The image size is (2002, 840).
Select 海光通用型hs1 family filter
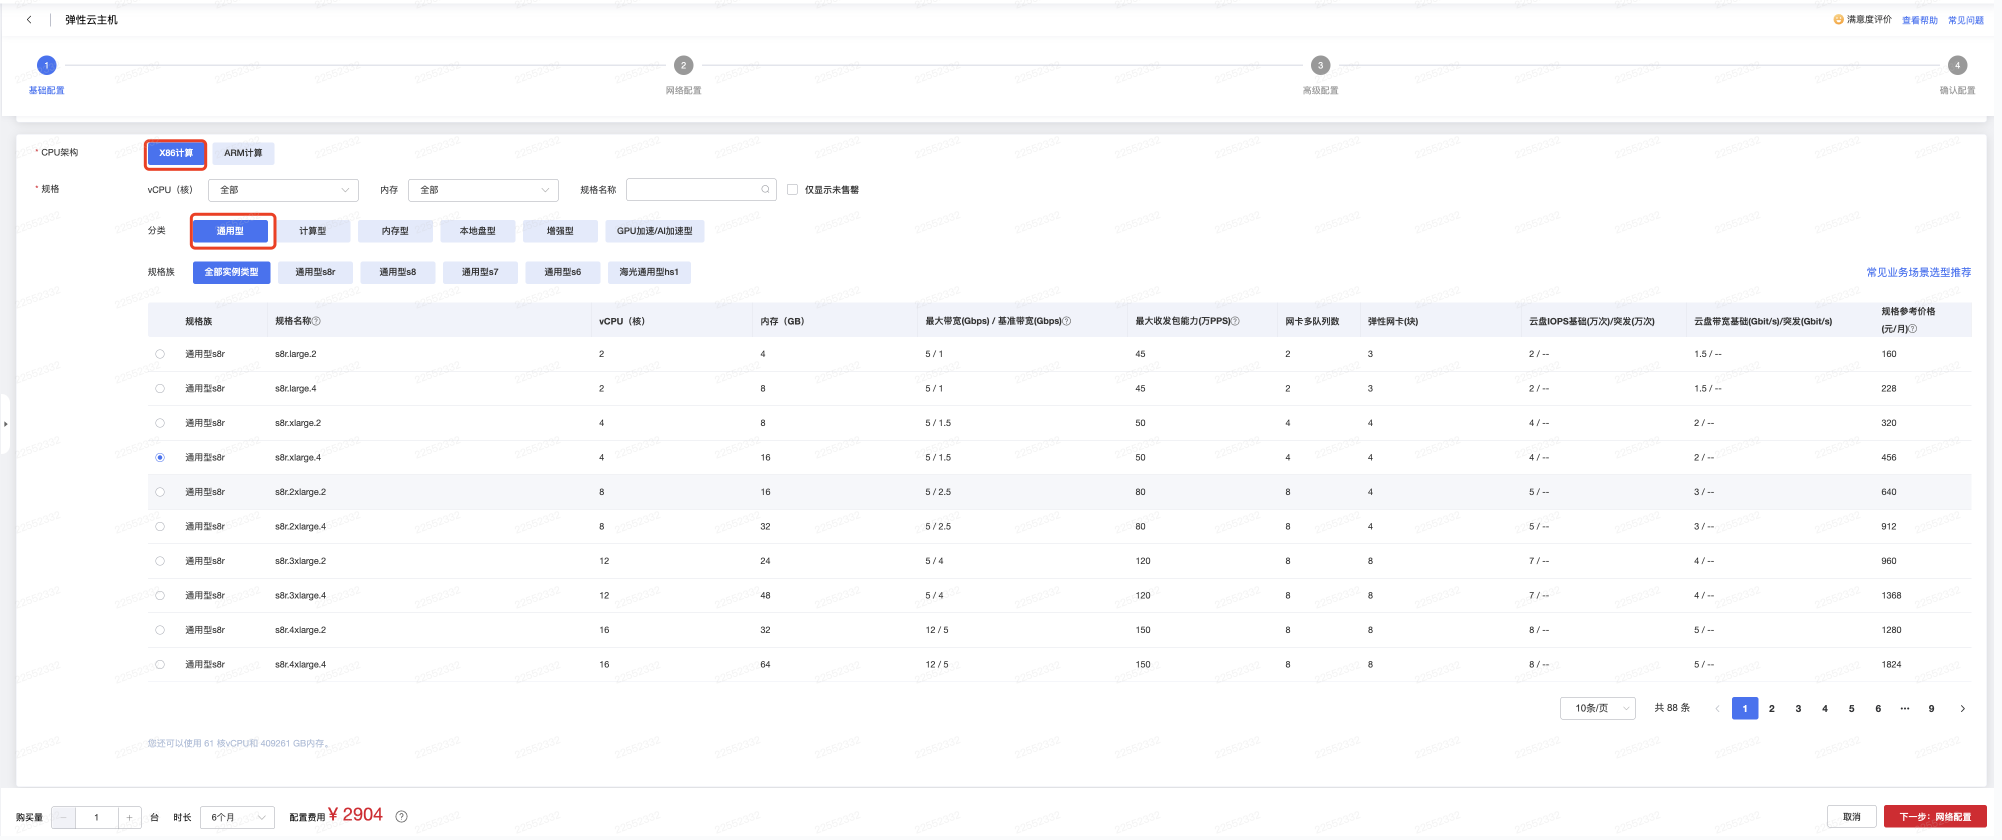[x=649, y=272]
